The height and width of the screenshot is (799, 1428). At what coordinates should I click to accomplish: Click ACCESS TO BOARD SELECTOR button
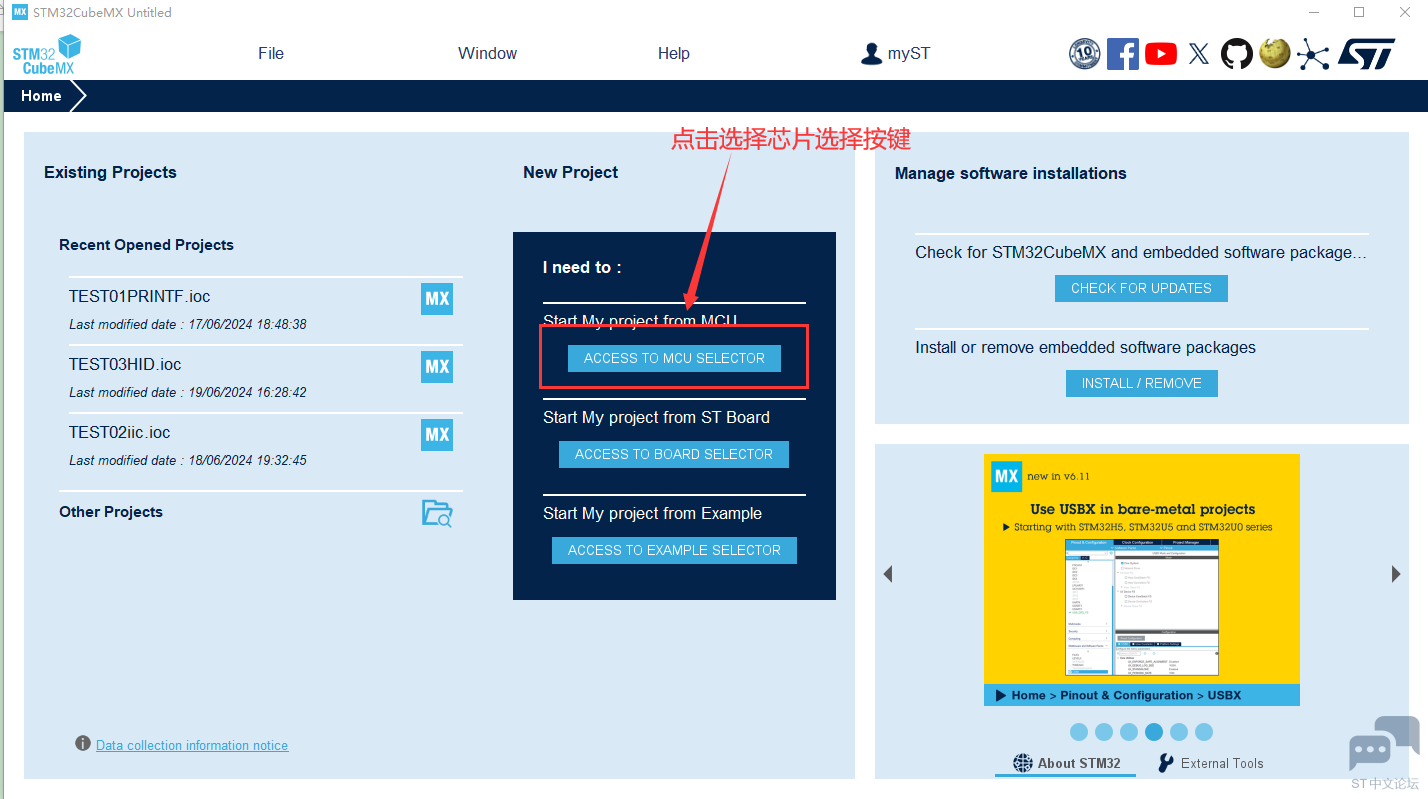(674, 454)
